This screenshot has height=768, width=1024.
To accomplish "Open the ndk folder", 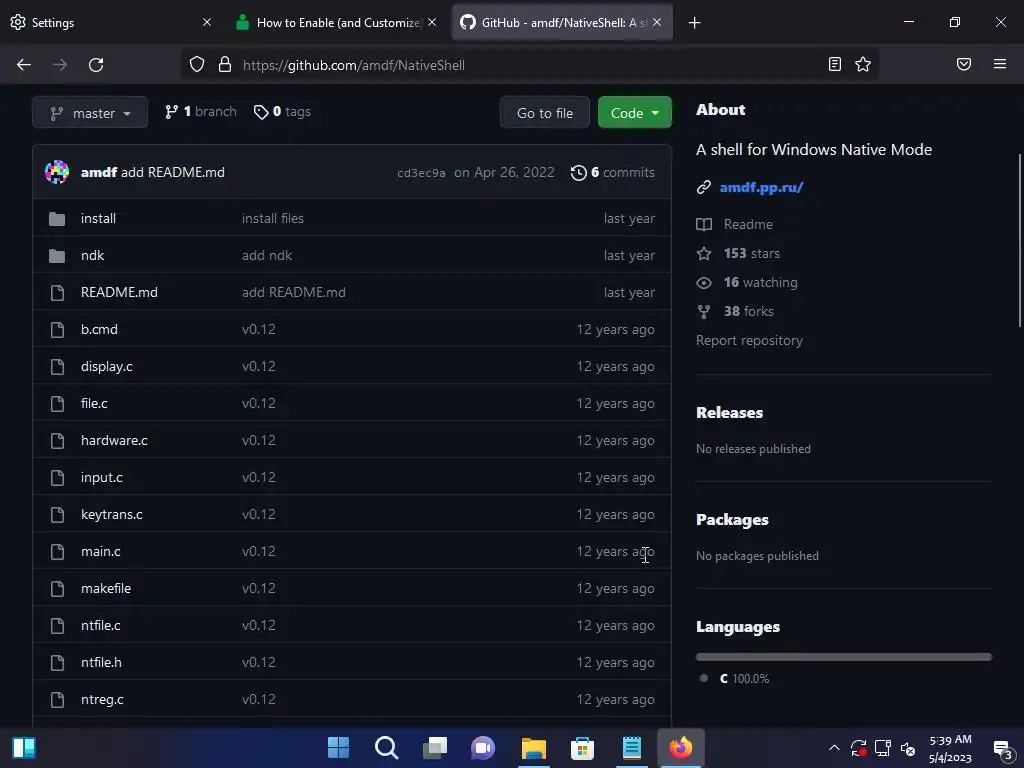I will (92, 255).
